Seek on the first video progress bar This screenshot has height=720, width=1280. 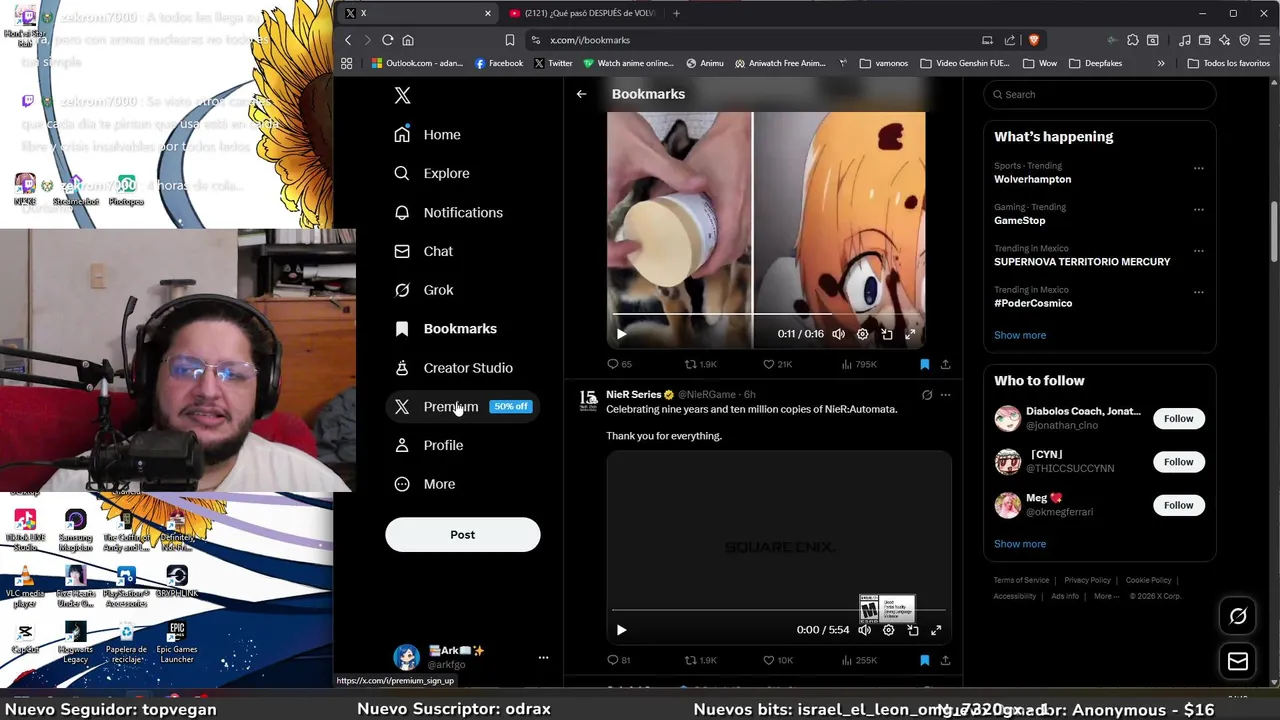pyautogui.click(x=766, y=314)
